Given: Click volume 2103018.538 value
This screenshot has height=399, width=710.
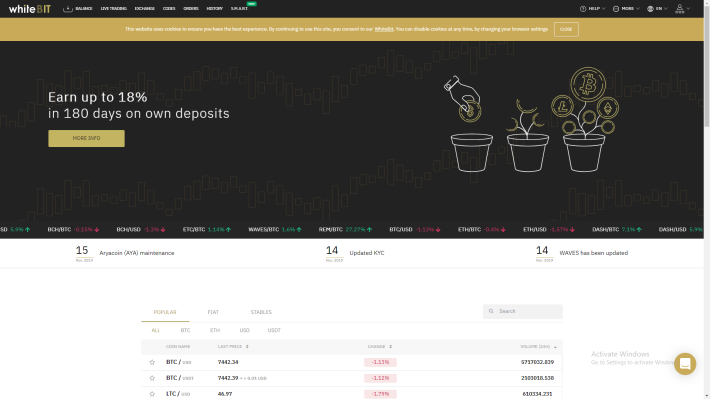Looking at the screenshot, I should coord(537,378).
